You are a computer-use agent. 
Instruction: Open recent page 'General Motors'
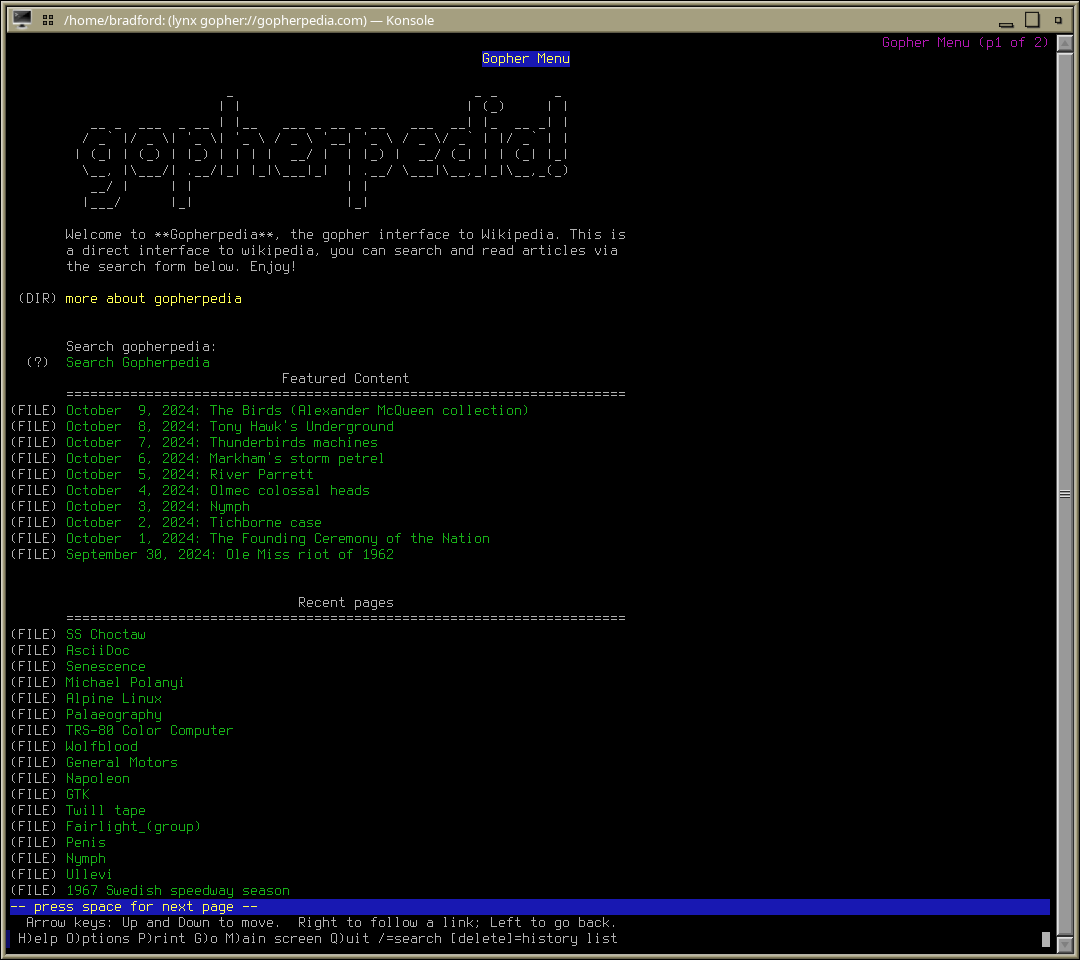[x=121, y=762]
